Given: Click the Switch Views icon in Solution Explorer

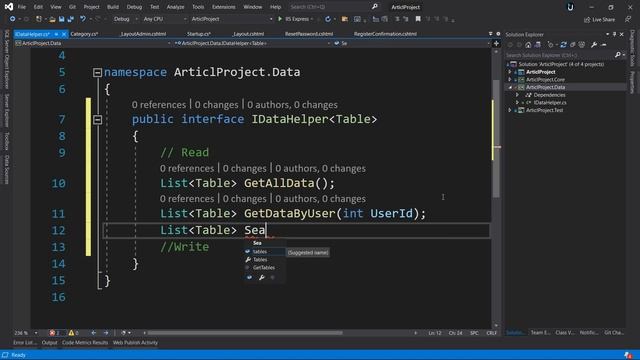Looking at the screenshot, I should click(x=538, y=45).
